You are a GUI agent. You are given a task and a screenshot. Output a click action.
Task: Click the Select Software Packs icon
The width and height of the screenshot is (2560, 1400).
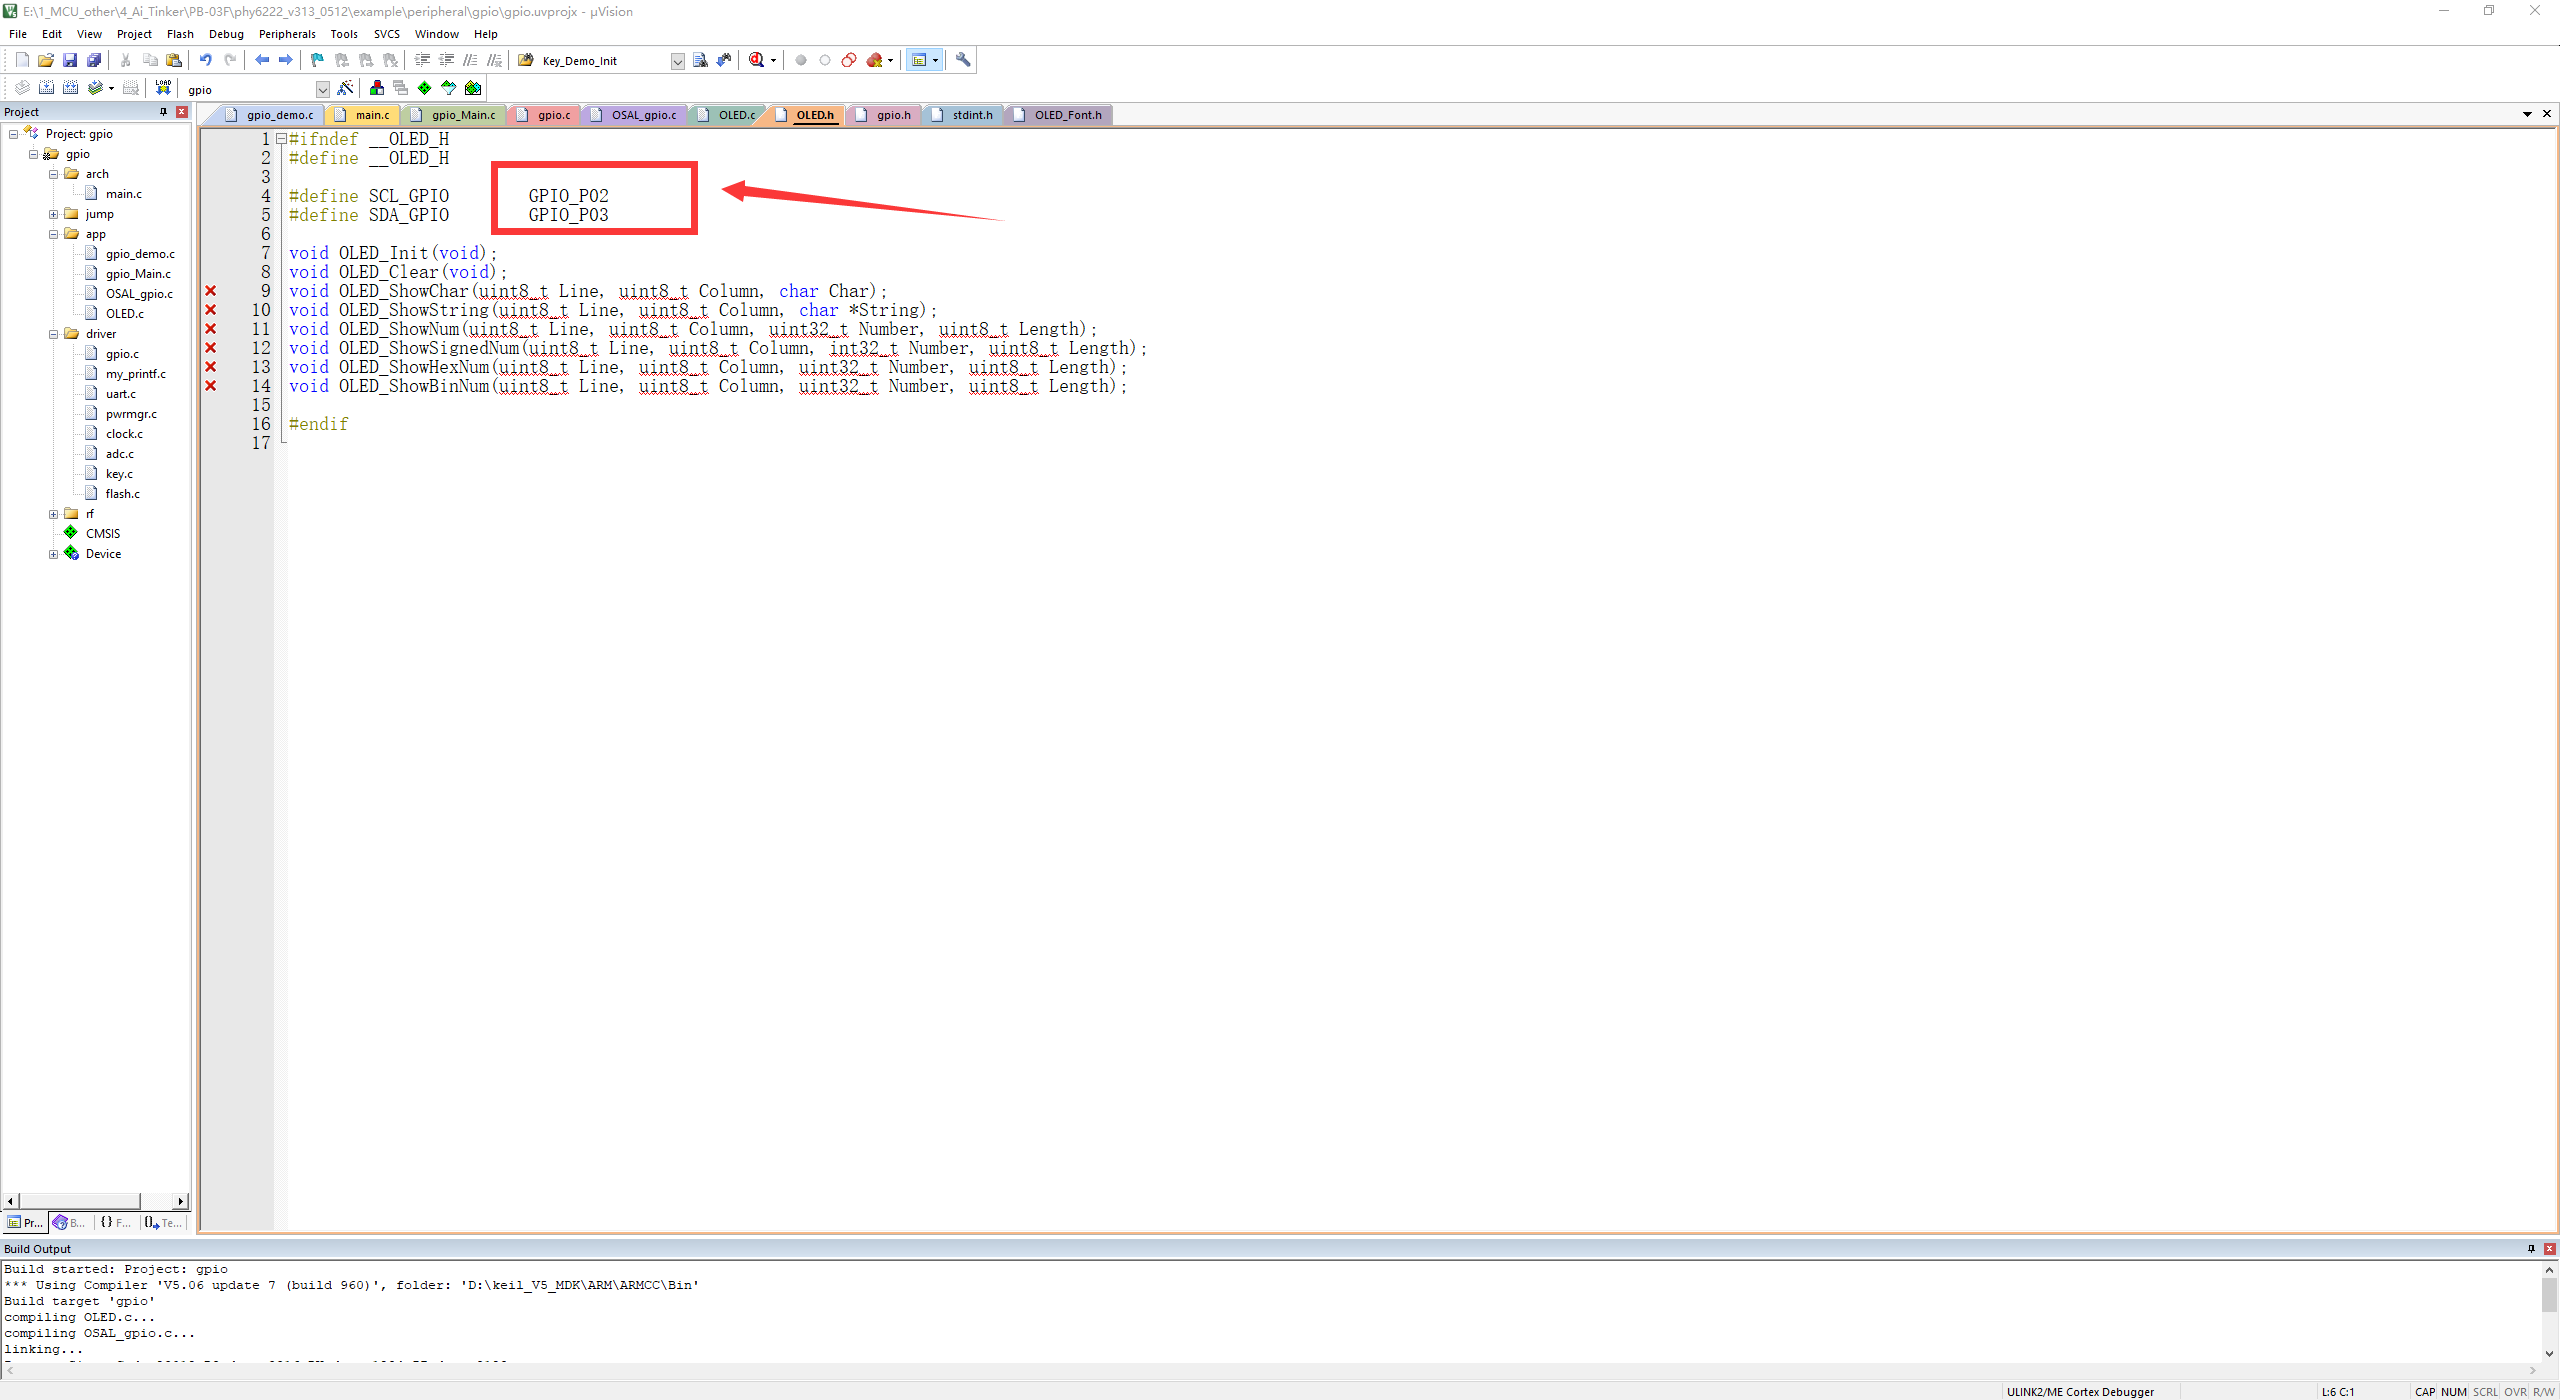449,88
